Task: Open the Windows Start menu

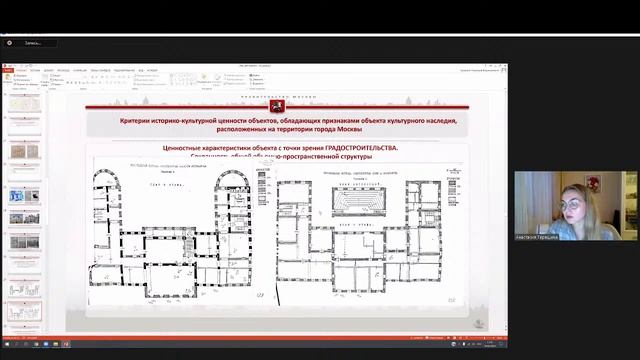Action: (7, 344)
